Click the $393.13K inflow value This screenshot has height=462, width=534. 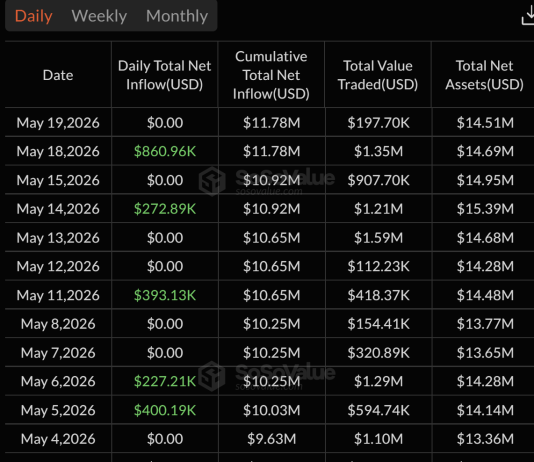(x=165, y=295)
